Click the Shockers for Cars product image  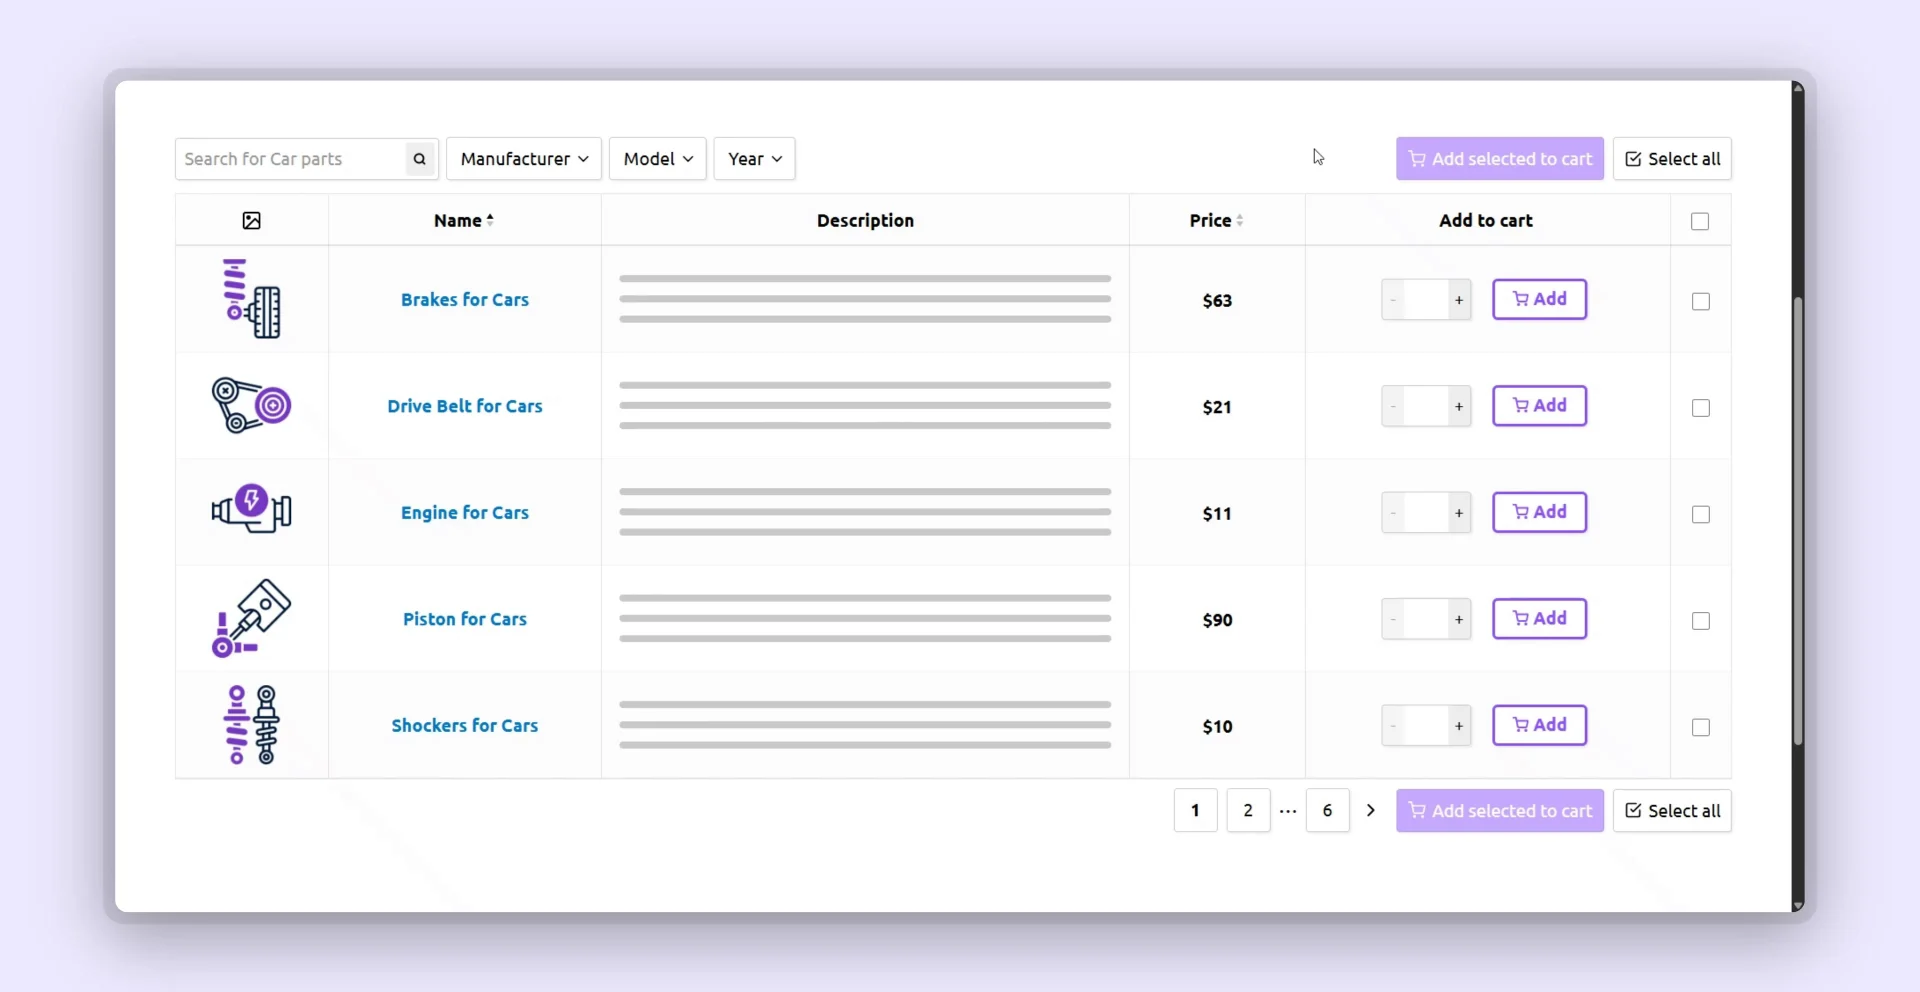click(252, 725)
